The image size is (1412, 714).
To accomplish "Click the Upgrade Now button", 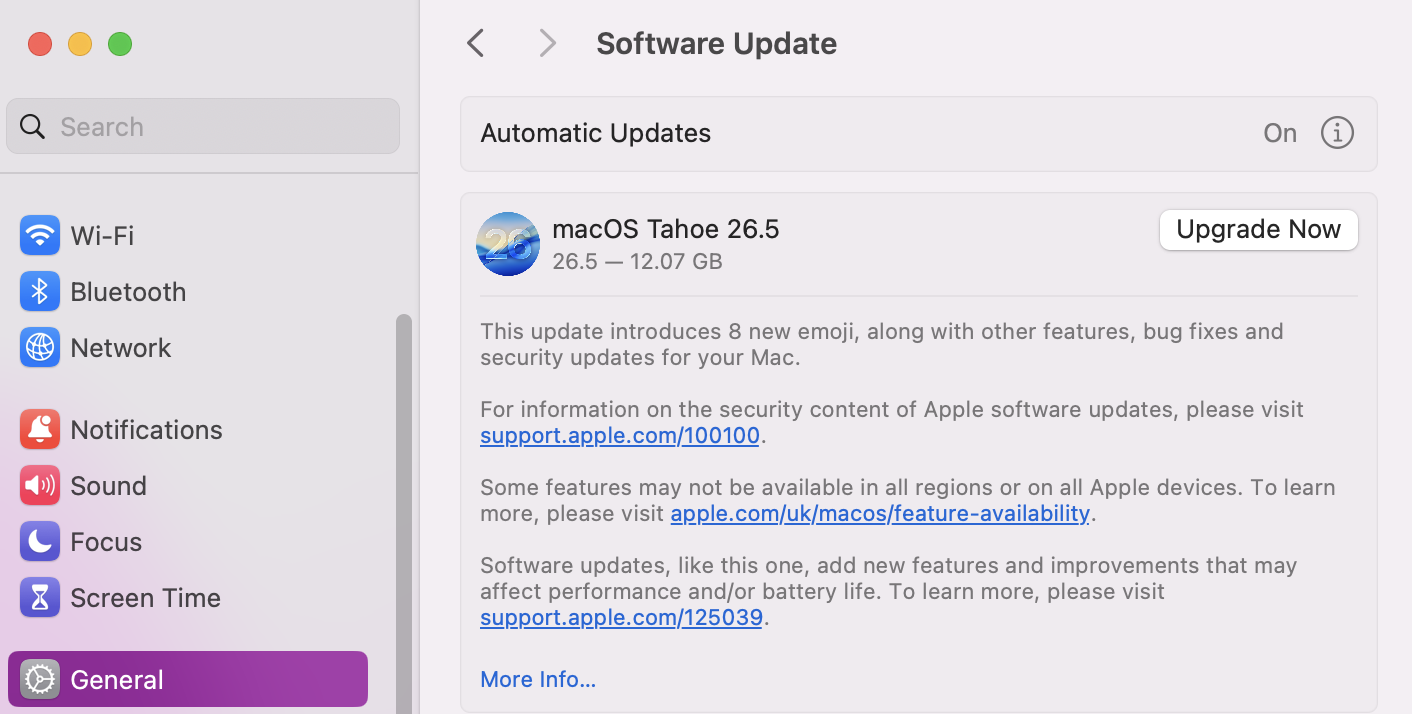I will tap(1258, 230).
